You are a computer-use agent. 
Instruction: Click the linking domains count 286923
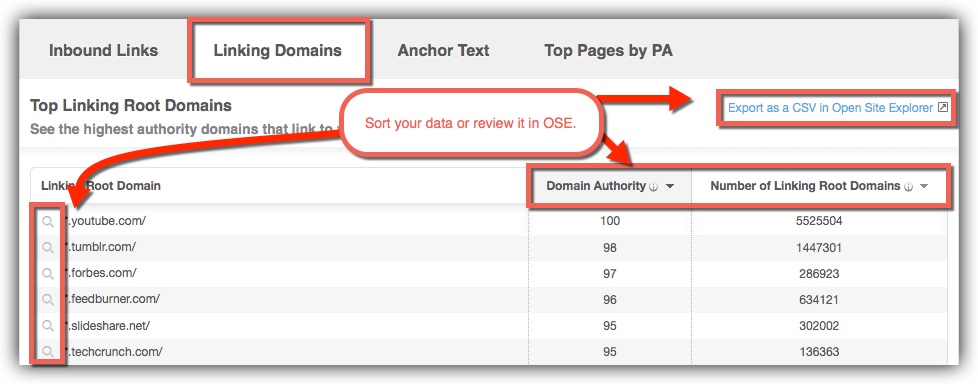click(x=819, y=274)
